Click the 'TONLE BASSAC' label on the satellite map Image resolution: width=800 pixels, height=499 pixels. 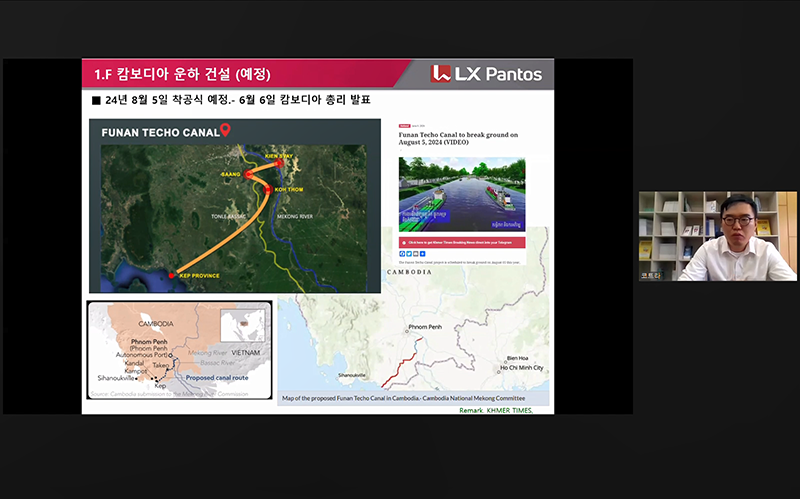[229, 216]
